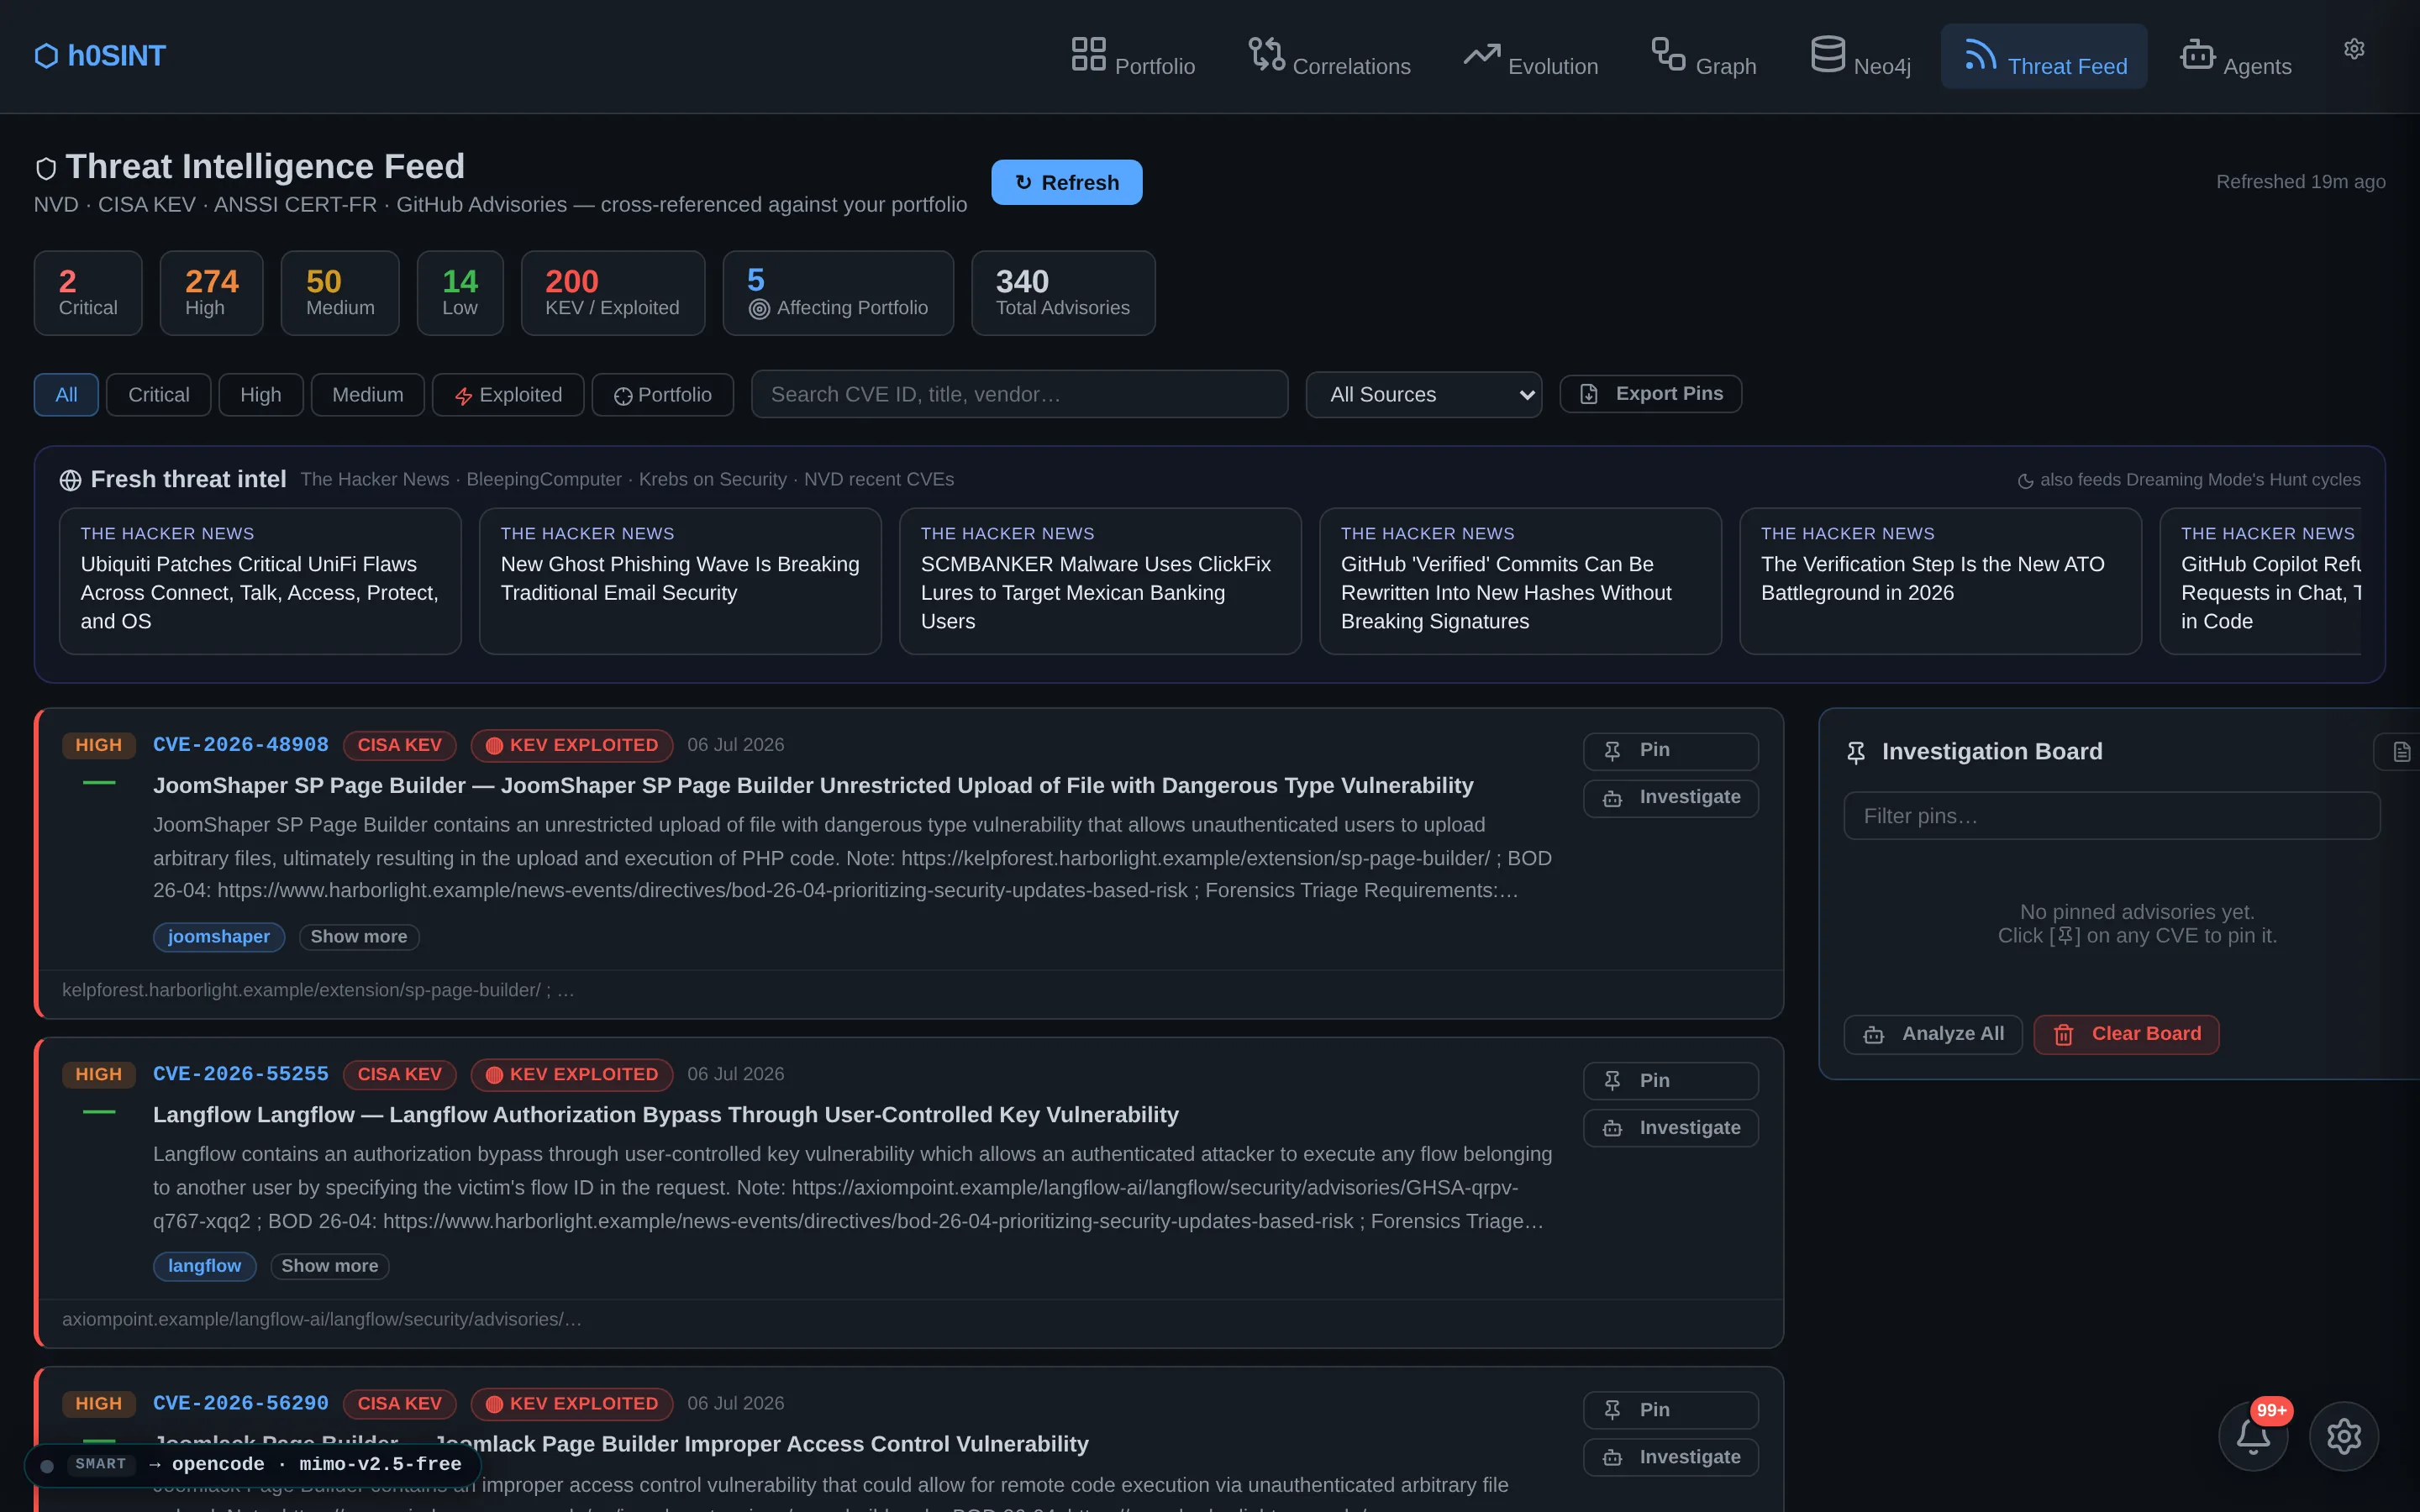This screenshot has width=2420, height=1512.
Task: Select the Threat Feed tab
Action: tap(2044, 56)
